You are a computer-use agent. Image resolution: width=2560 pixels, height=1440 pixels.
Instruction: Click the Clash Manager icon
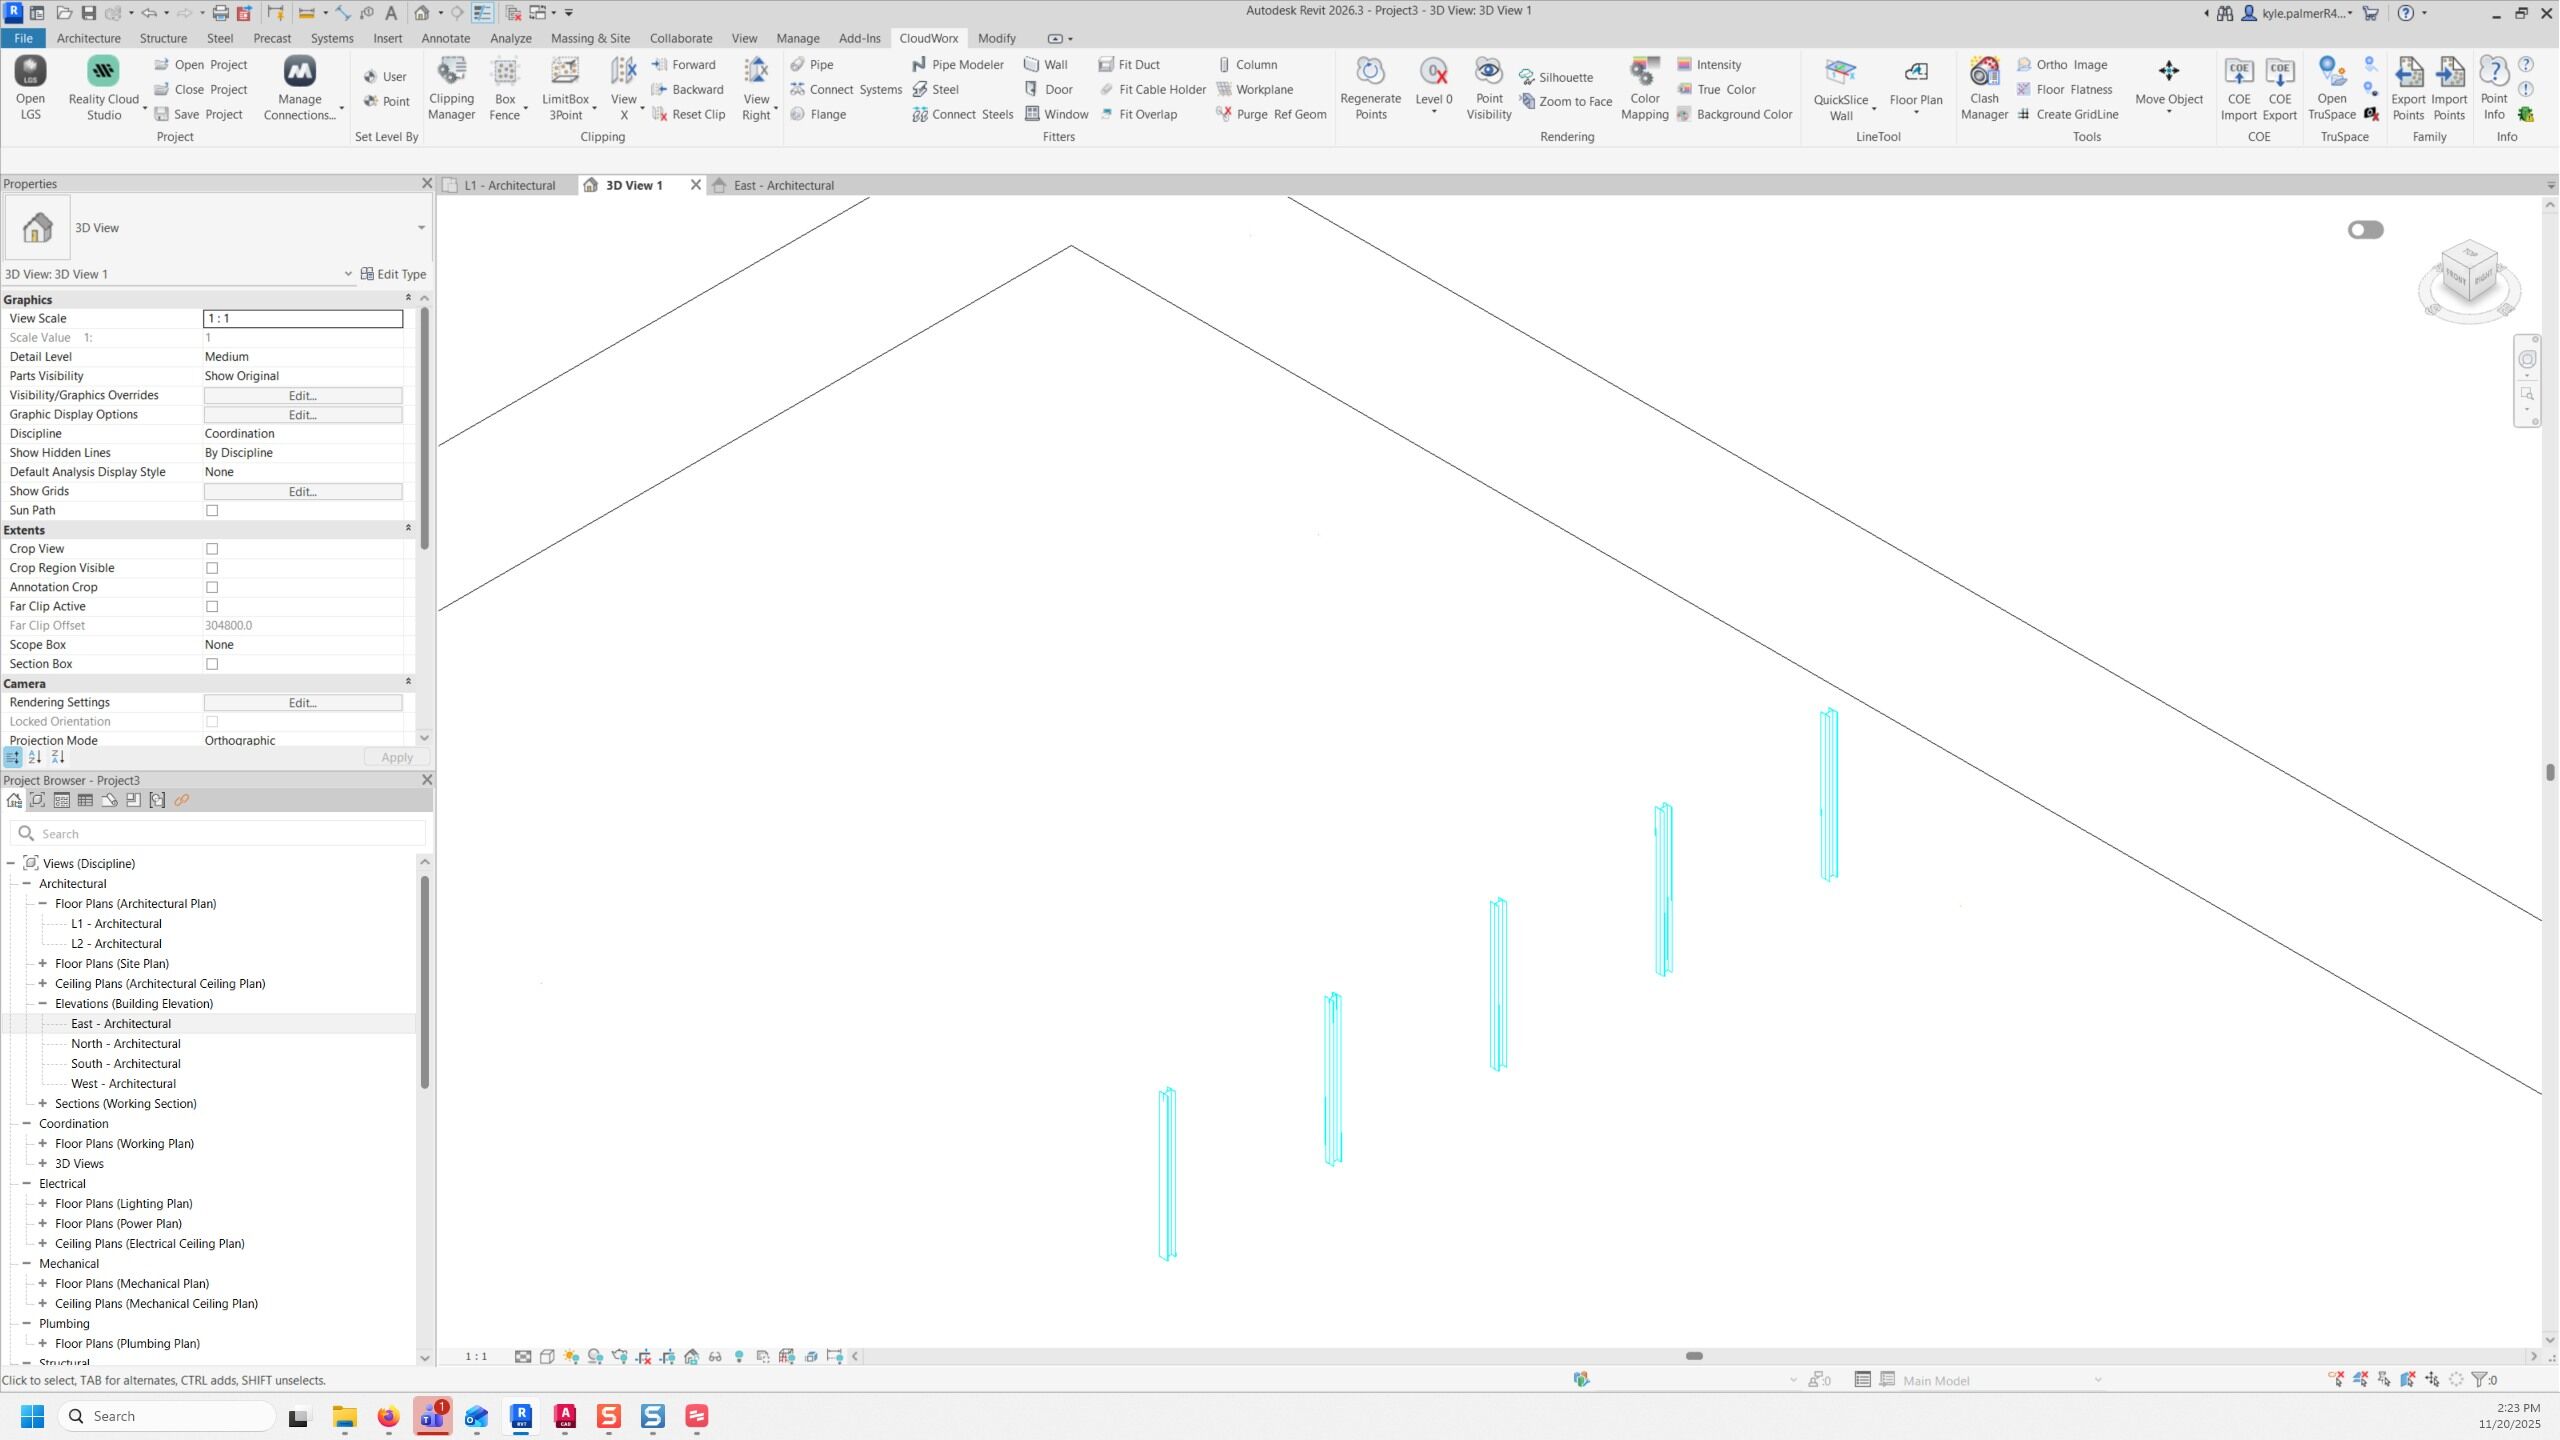coord(1983,86)
